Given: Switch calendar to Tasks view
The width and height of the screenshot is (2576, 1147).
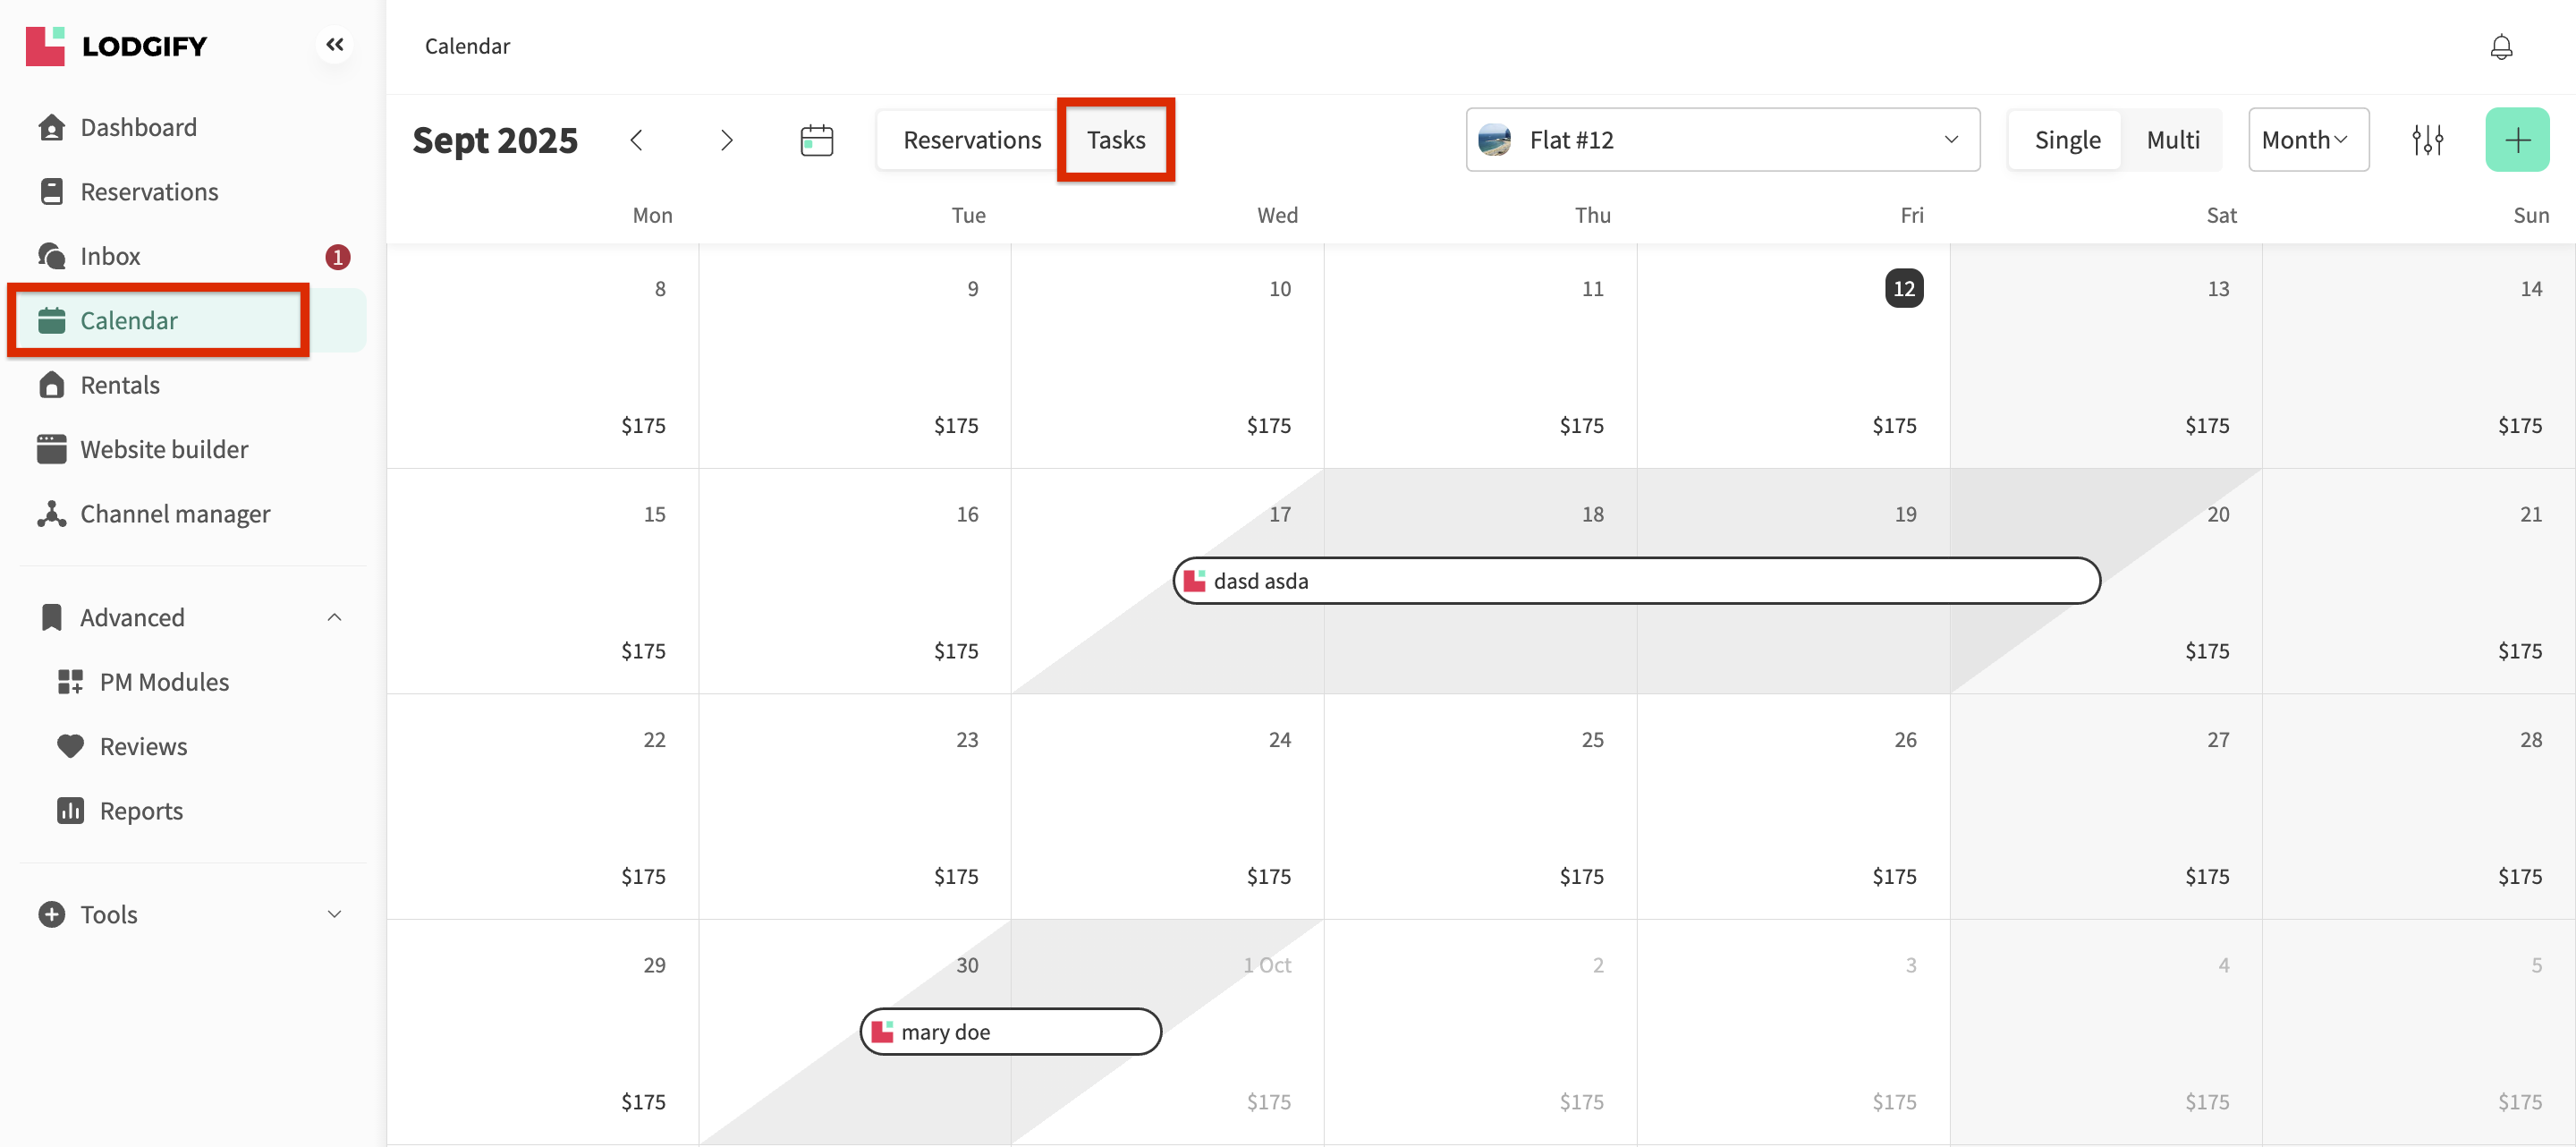Looking at the screenshot, I should click(x=1115, y=140).
